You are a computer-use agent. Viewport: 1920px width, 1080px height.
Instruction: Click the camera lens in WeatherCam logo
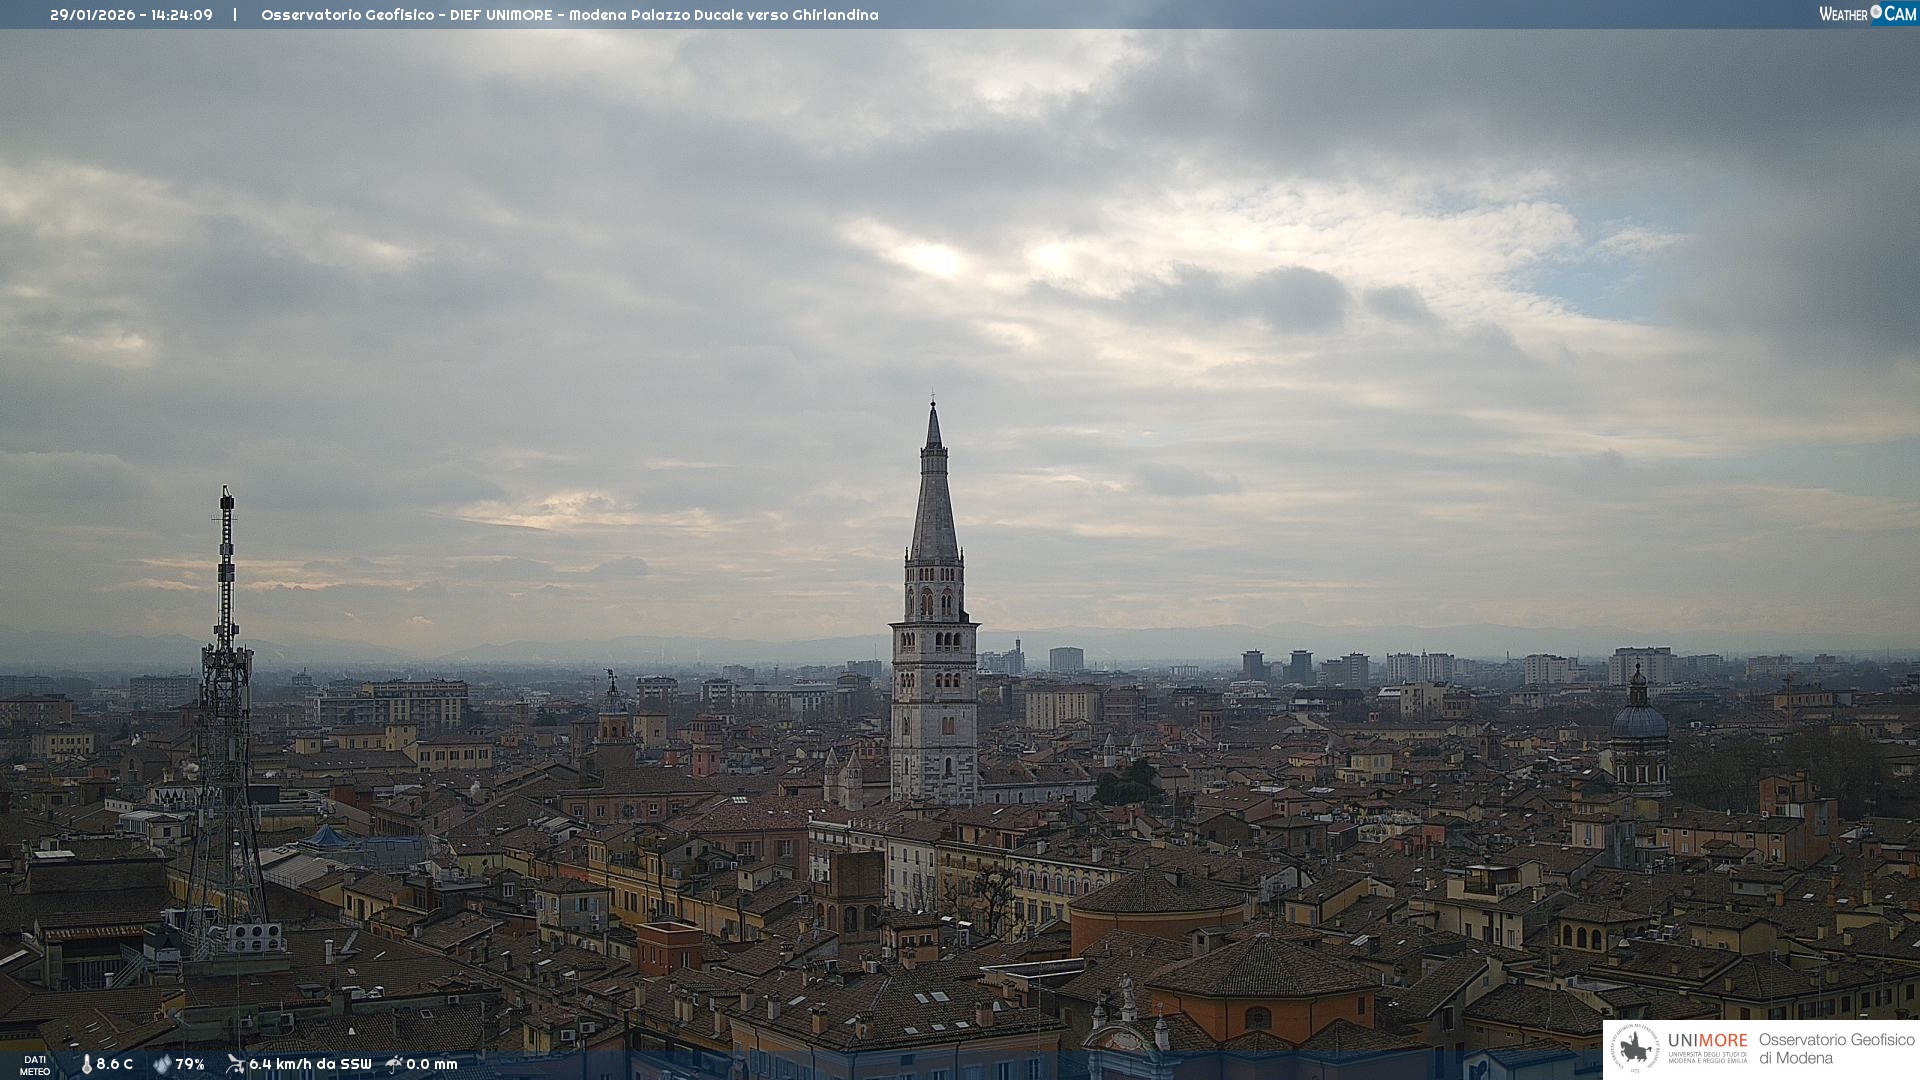pos(1876,12)
